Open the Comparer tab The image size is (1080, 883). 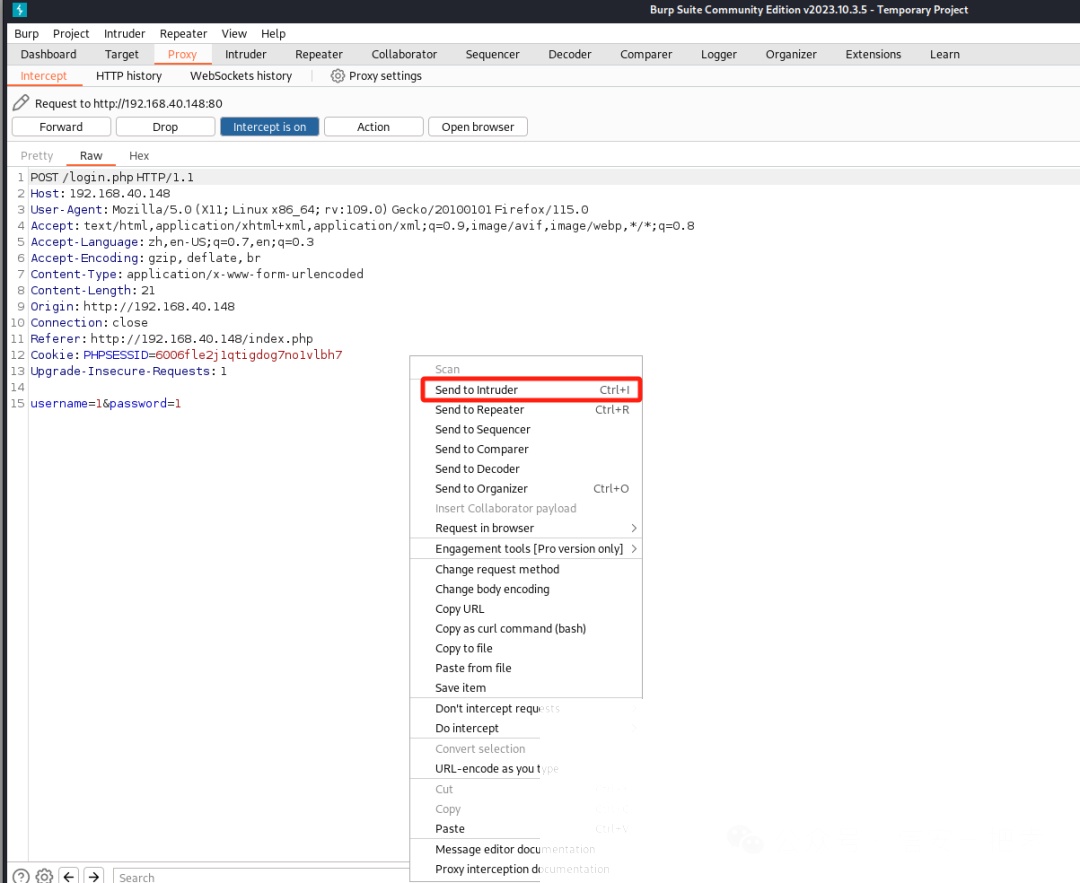[x=646, y=54]
